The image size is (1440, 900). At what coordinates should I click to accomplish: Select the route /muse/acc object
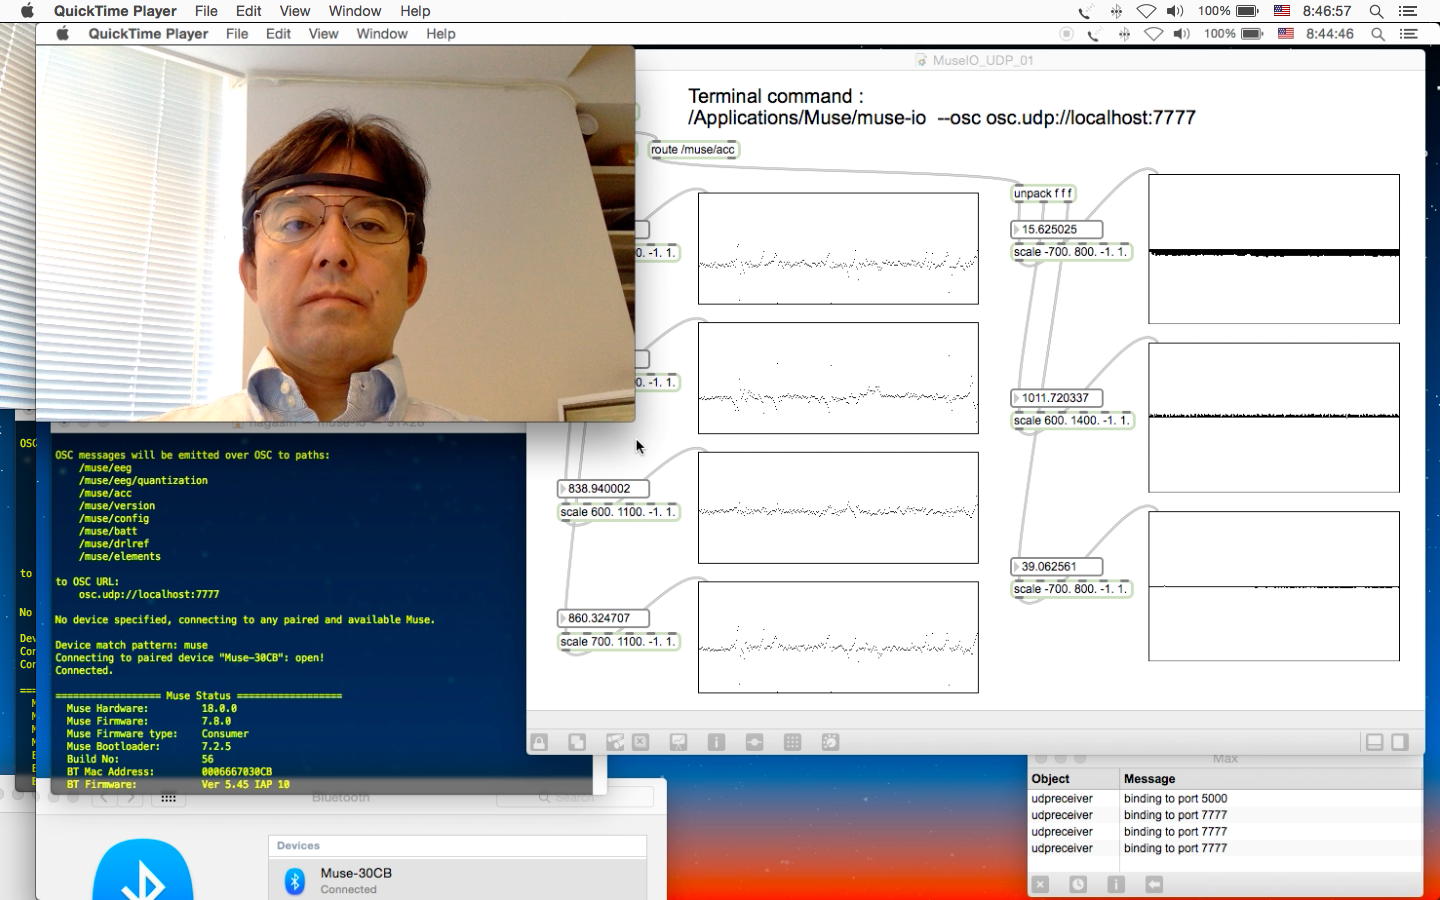(x=693, y=150)
